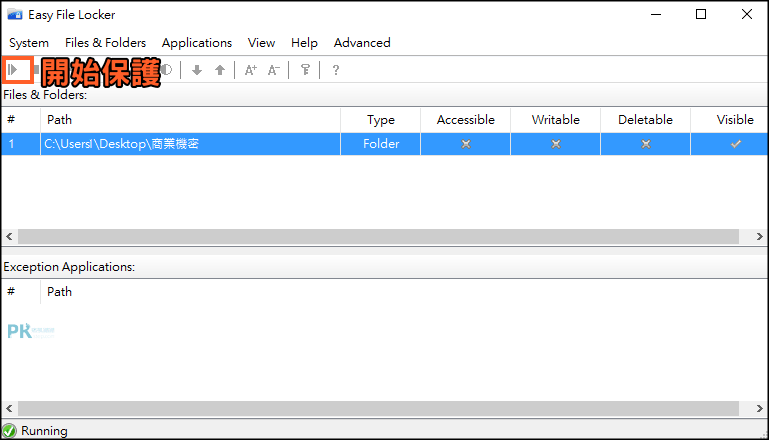Open the System menu
769x440 pixels.
pyautogui.click(x=29, y=43)
